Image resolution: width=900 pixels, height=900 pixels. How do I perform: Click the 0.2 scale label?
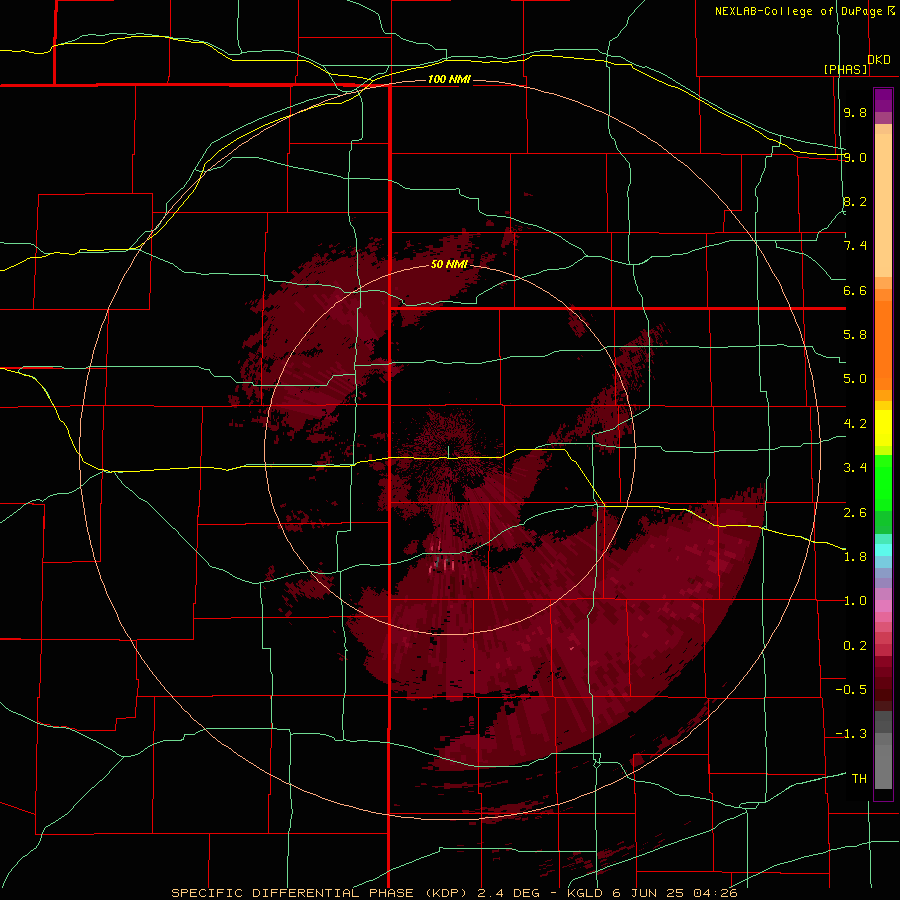pos(855,646)
